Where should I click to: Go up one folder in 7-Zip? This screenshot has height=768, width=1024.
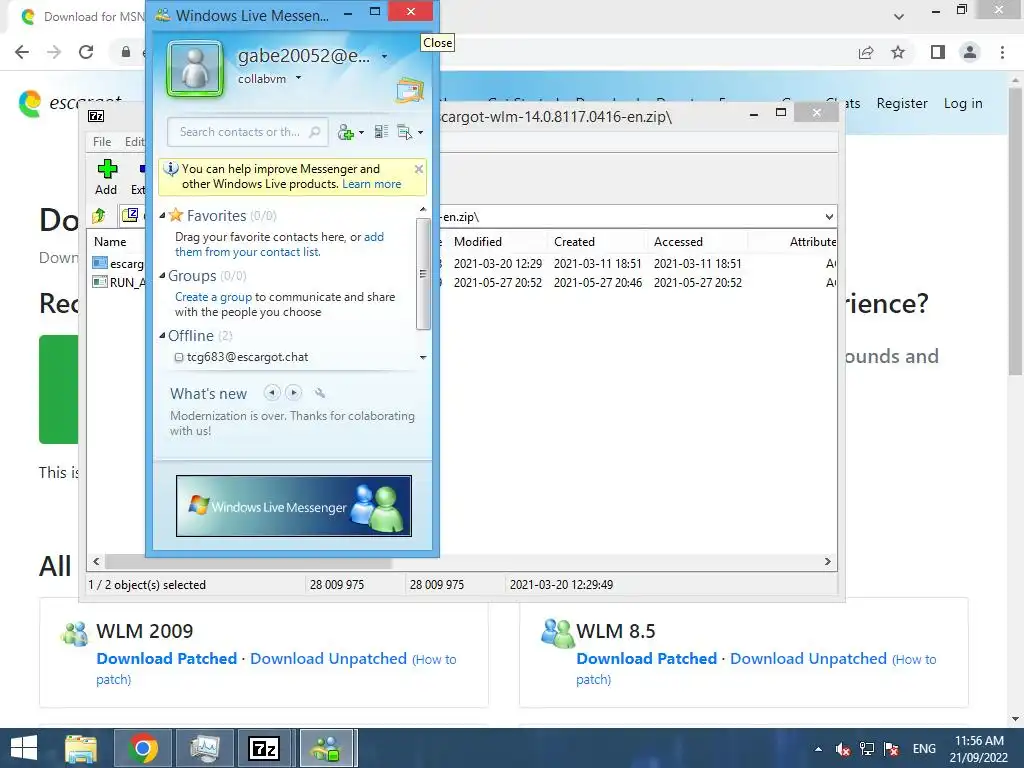coord(99,216)
